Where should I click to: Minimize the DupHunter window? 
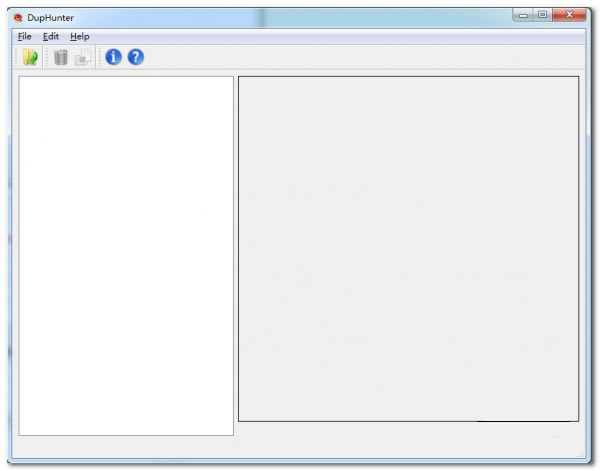(523, 15)
